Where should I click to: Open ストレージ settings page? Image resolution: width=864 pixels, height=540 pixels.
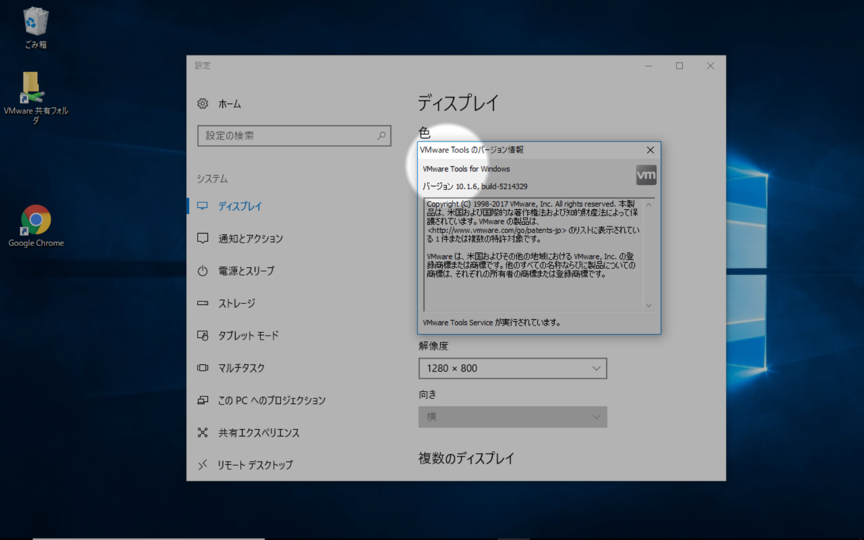pos(237,303)
